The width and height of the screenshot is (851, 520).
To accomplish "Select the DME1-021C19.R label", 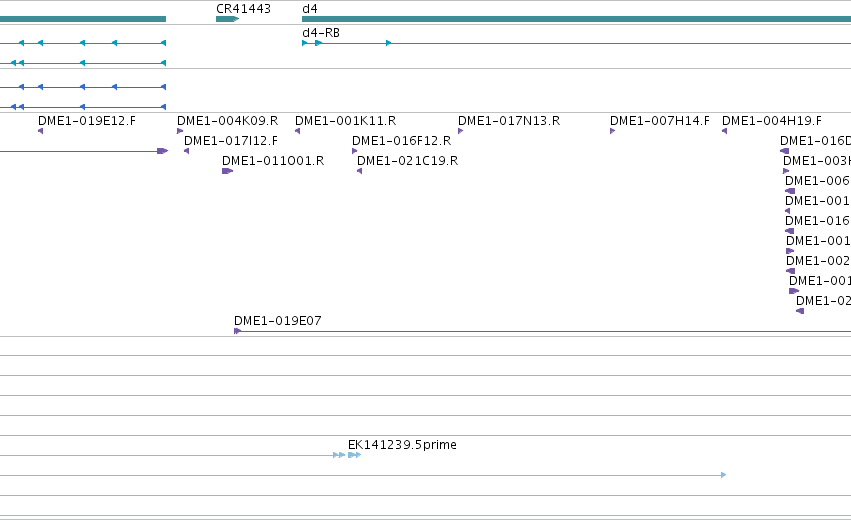I will pyautogui.click(x=408, y=161).
